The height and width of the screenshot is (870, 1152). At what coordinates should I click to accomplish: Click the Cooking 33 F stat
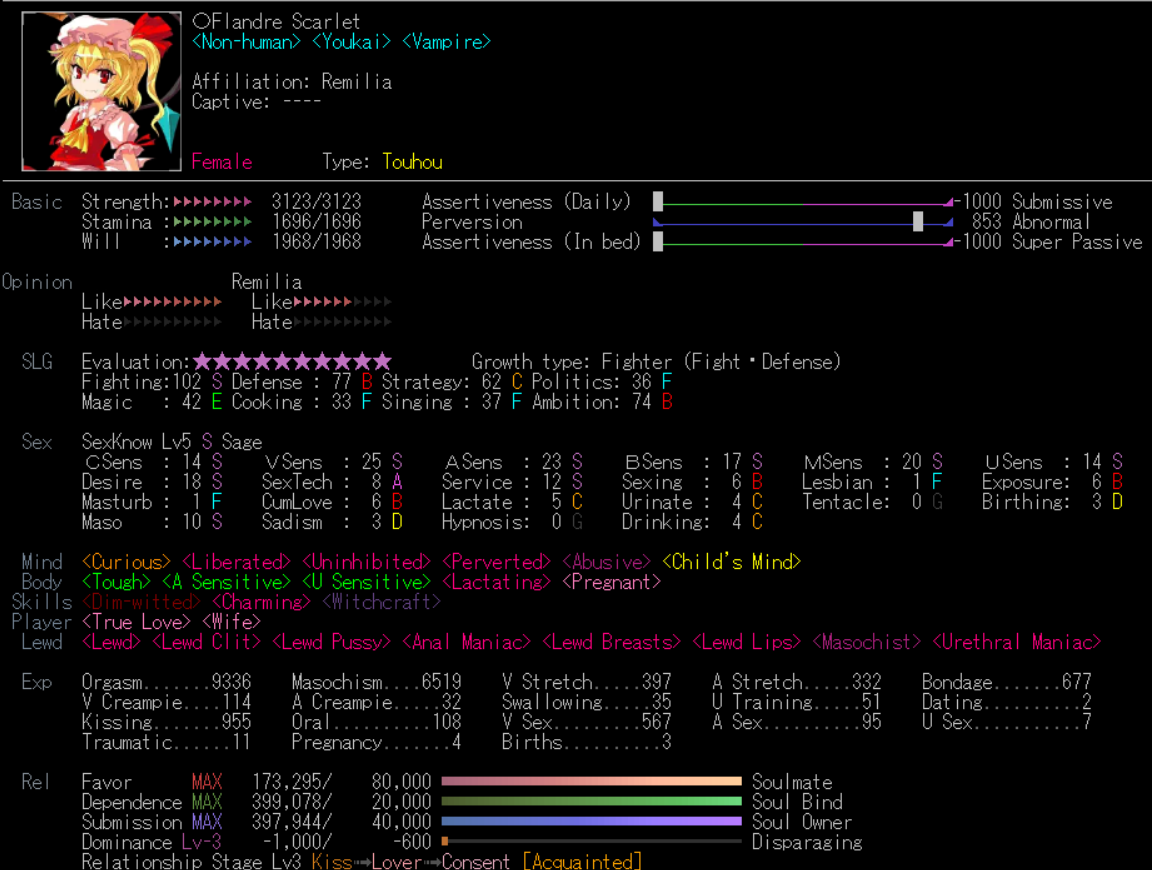pos(303,402)
